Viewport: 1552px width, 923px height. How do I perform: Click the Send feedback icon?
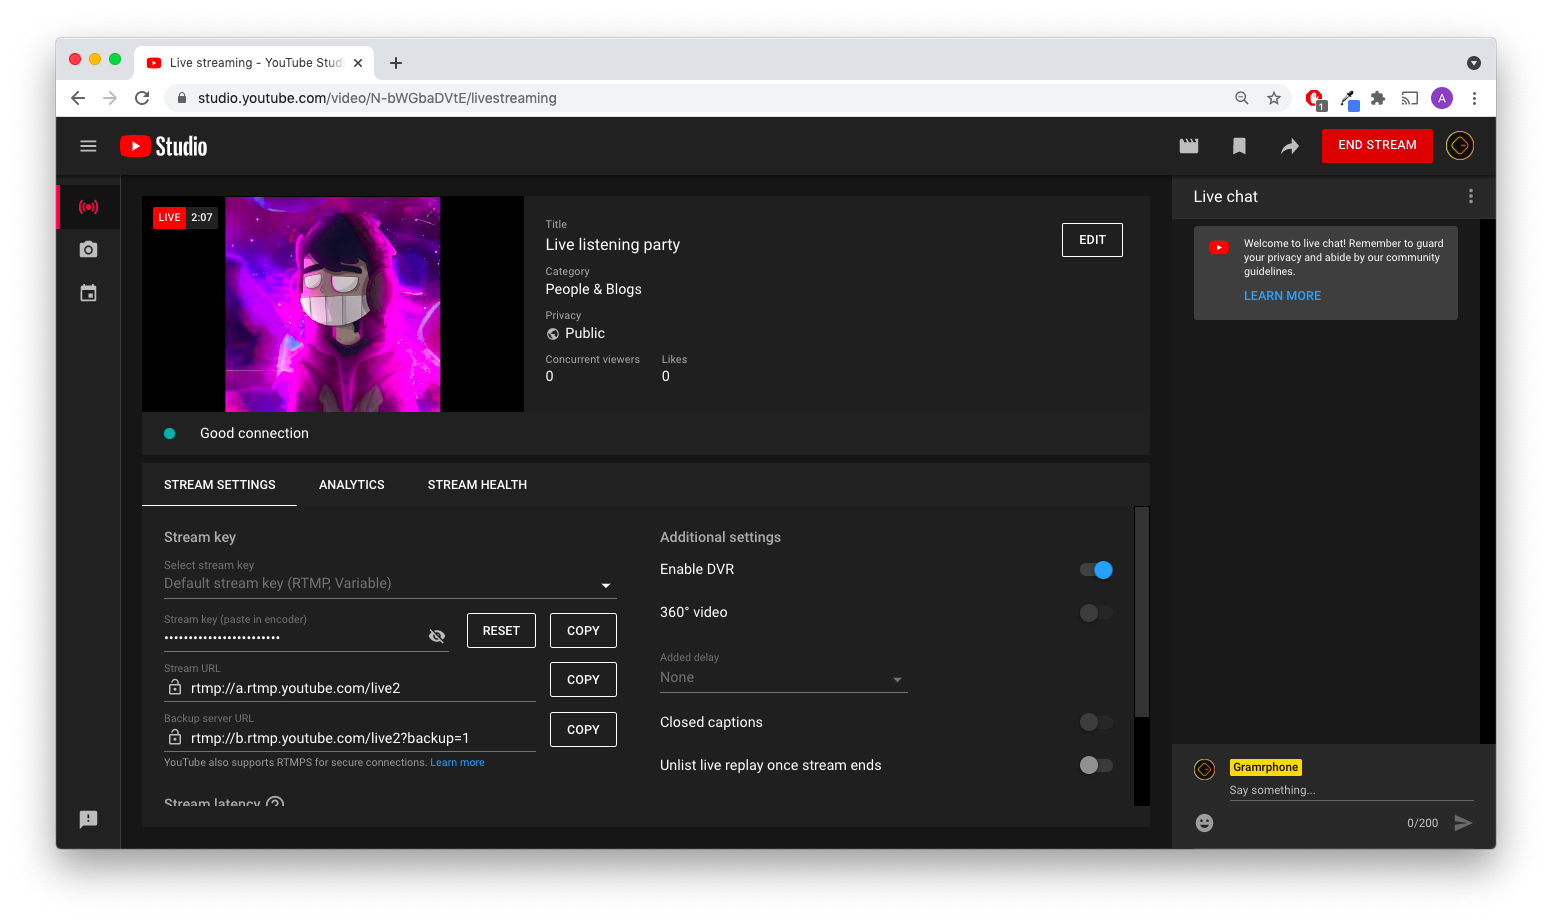pyautogui.click(x=89, y=819)
